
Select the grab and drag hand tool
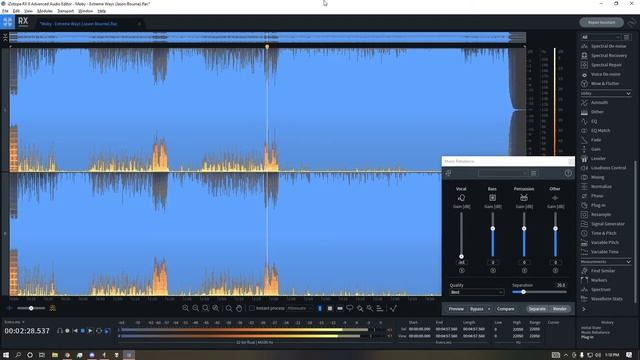coord(239,309)
